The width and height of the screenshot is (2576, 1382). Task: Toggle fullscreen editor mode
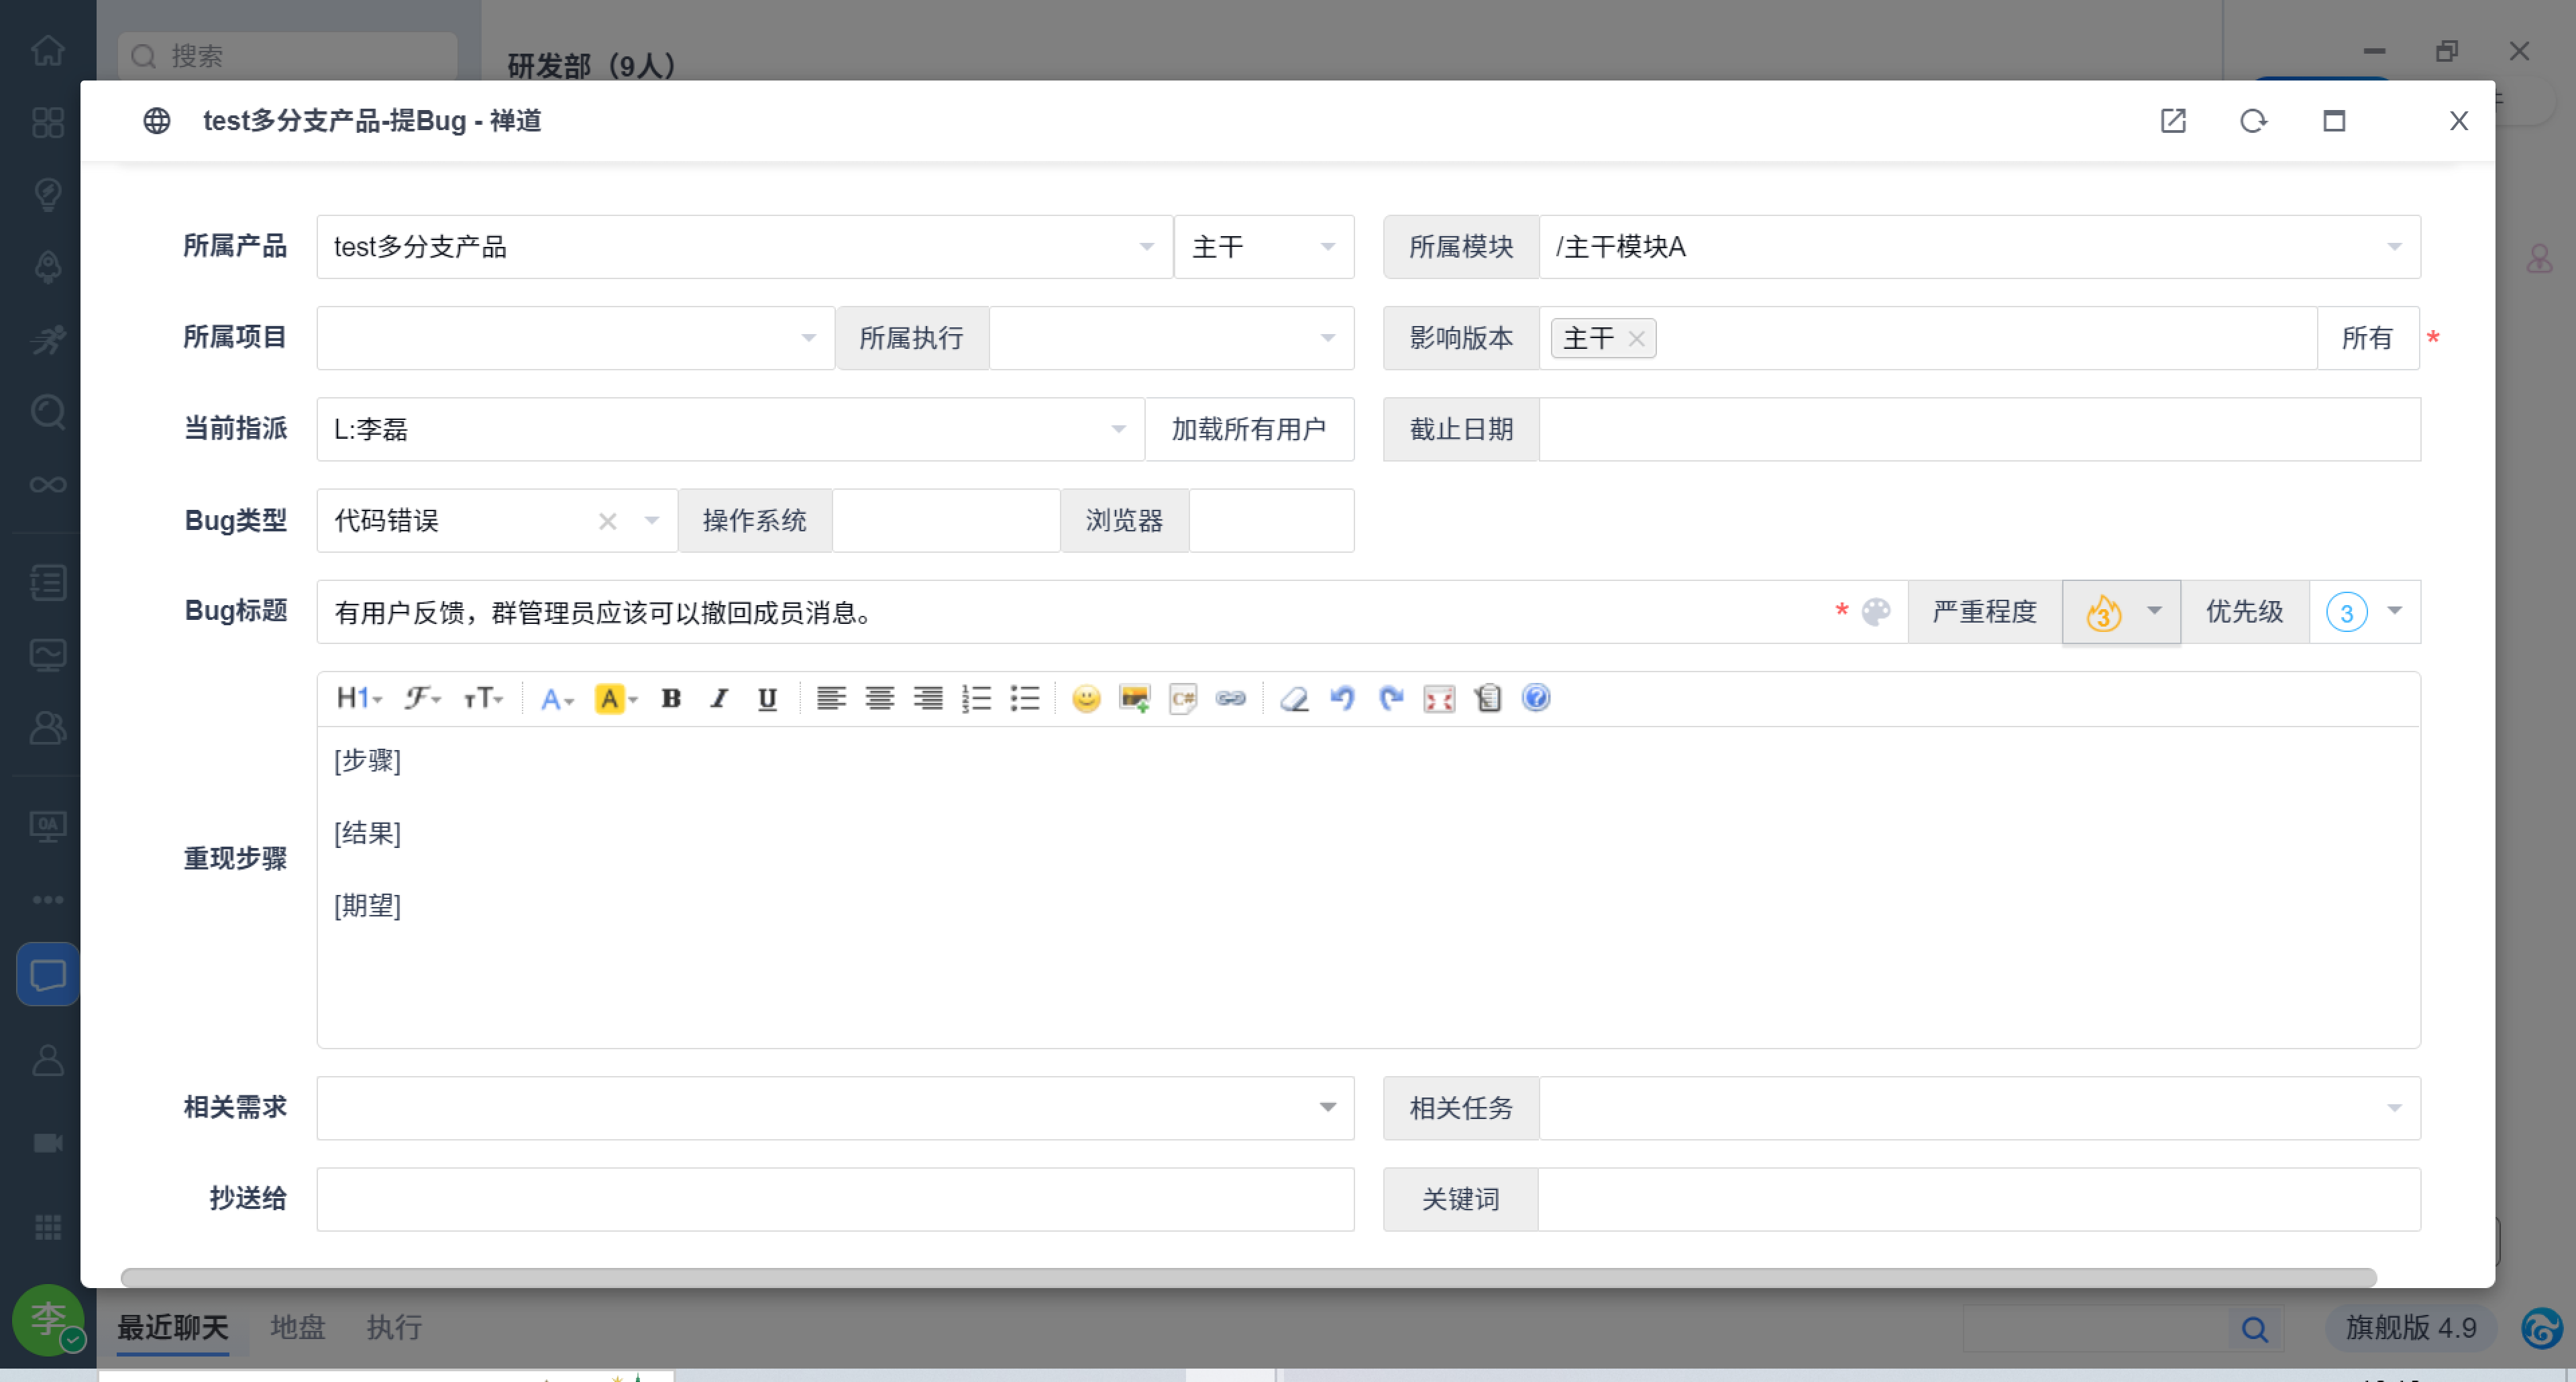pos(1439,698)
